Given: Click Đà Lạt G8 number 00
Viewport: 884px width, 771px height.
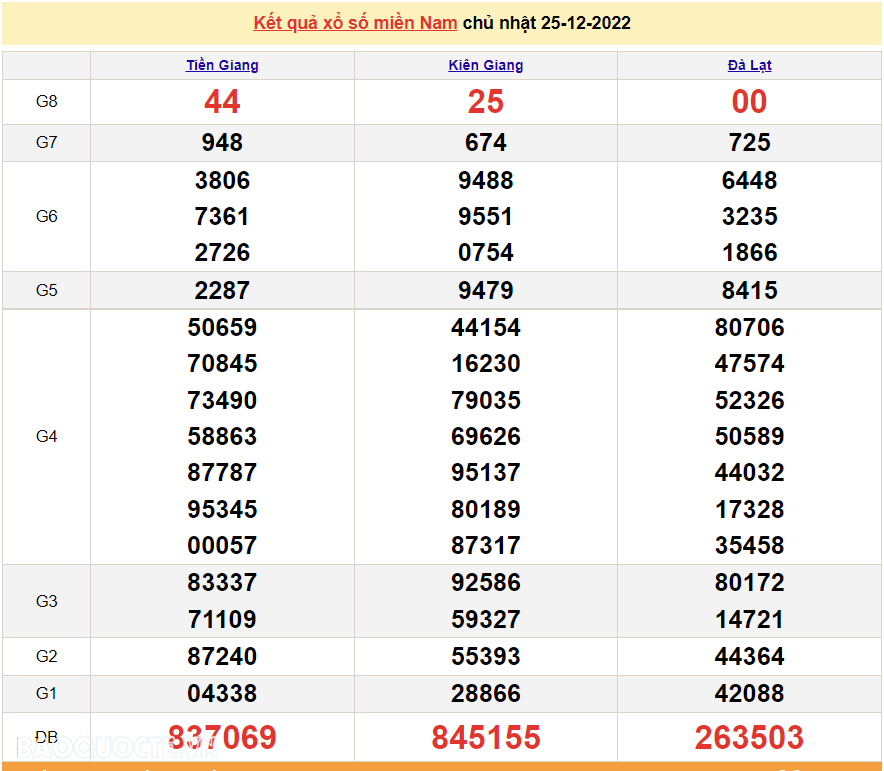Looking at the screenshot, I should [749, 102].
